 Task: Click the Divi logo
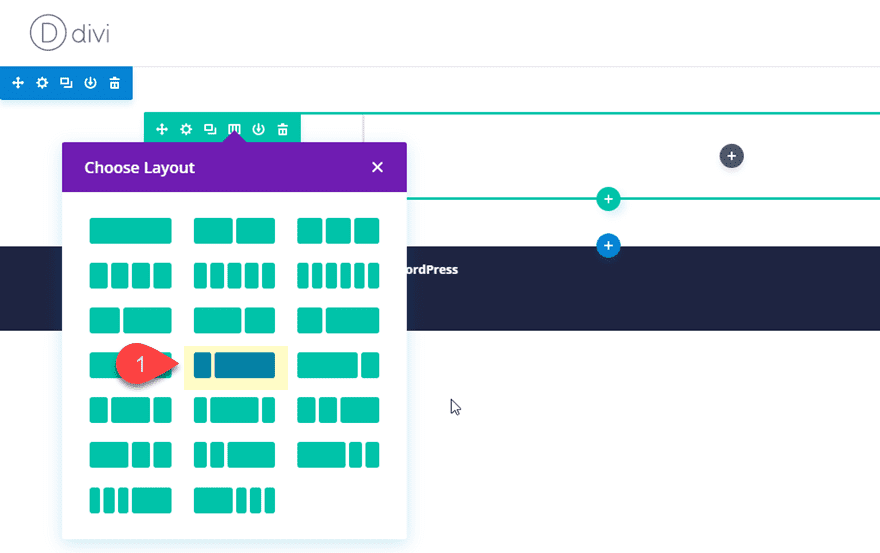tap(70, 34)
